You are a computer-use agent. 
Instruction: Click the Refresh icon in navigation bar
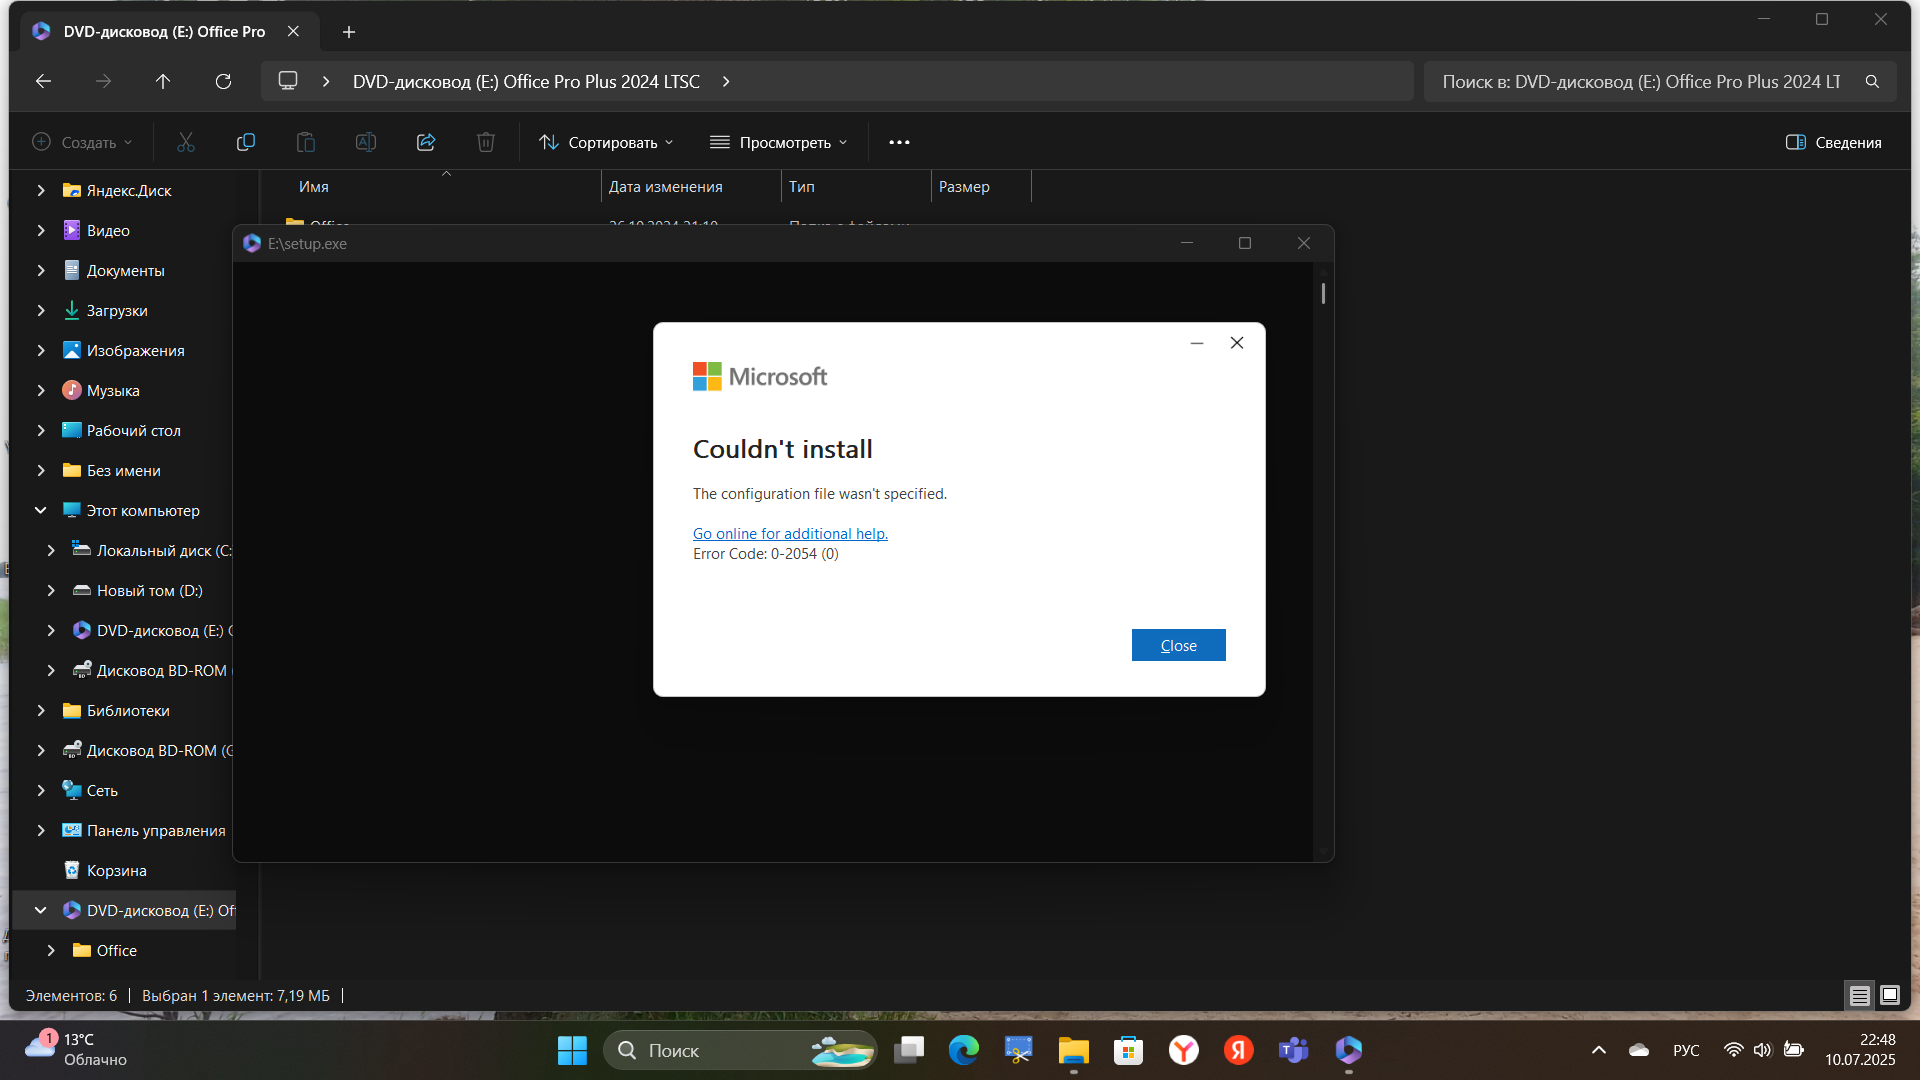tap(223, 81)
